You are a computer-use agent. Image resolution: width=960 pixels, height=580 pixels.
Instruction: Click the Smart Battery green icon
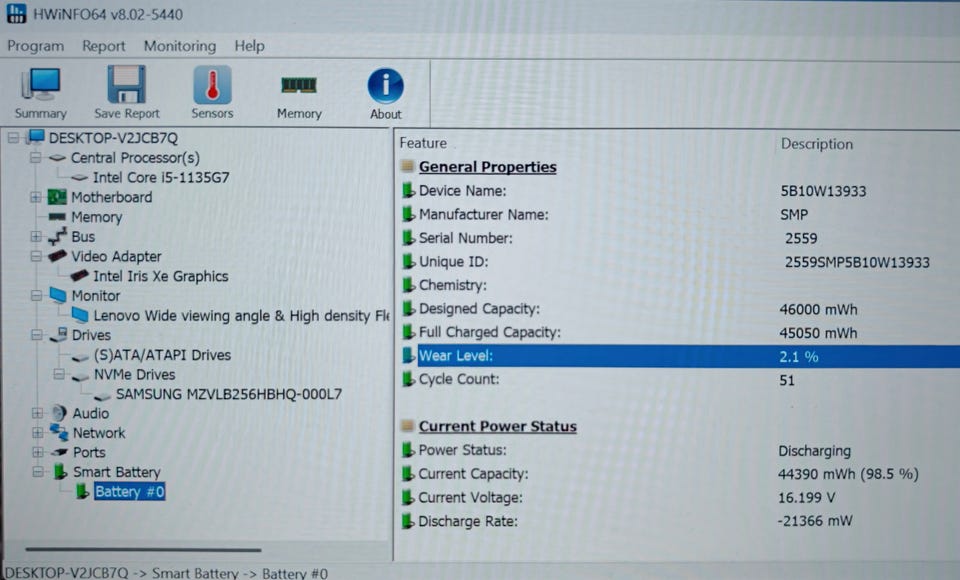tap(60, 472)
